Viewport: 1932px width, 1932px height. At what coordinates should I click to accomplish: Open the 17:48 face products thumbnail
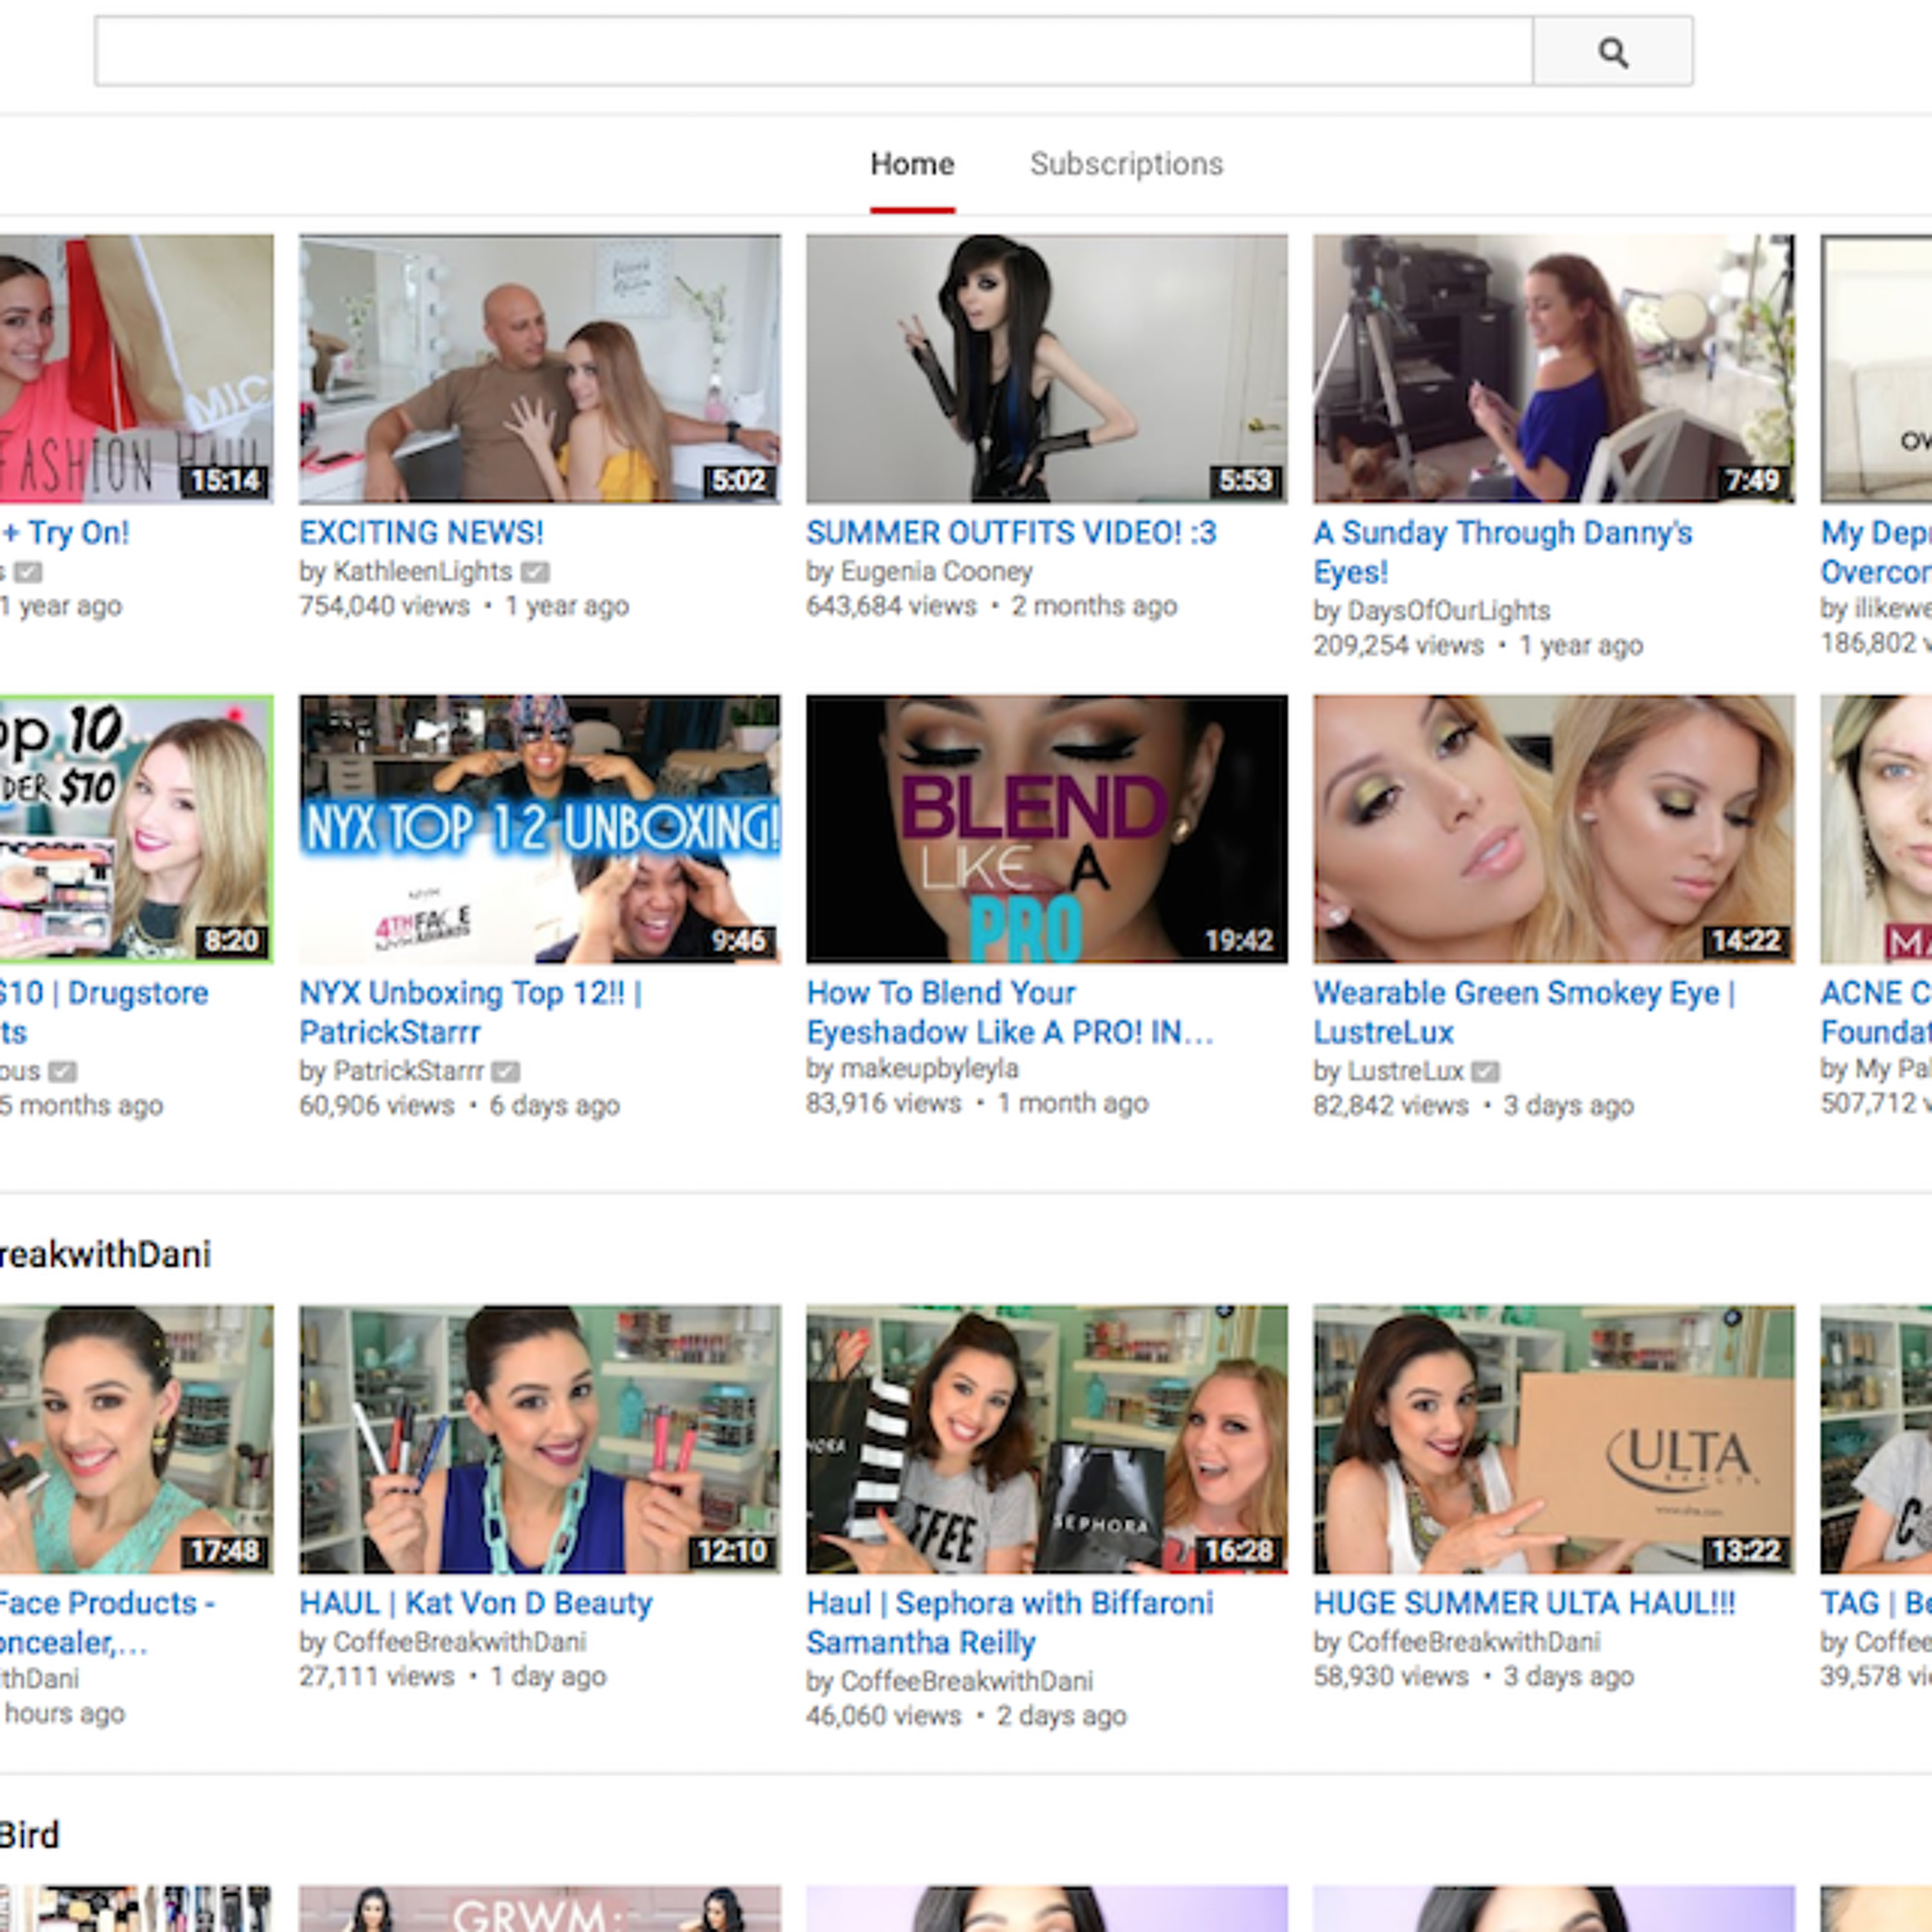136,1439
